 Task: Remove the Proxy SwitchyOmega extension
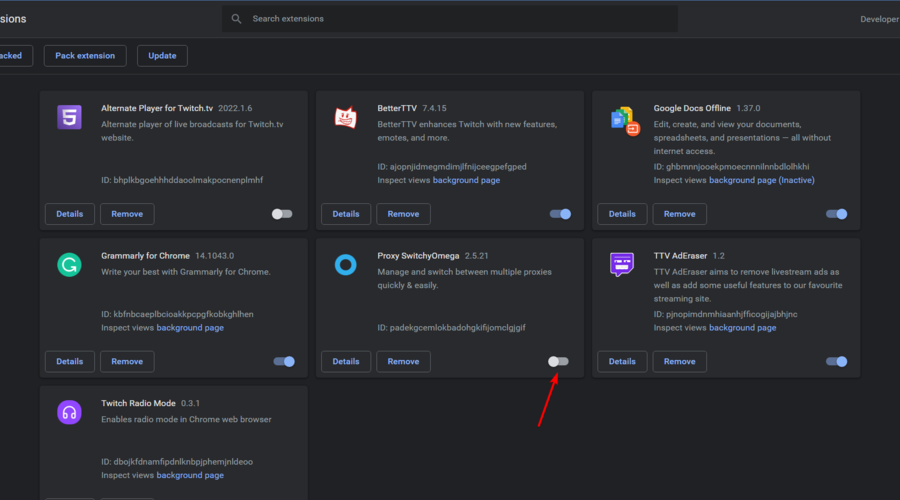(x=403, y=361)
